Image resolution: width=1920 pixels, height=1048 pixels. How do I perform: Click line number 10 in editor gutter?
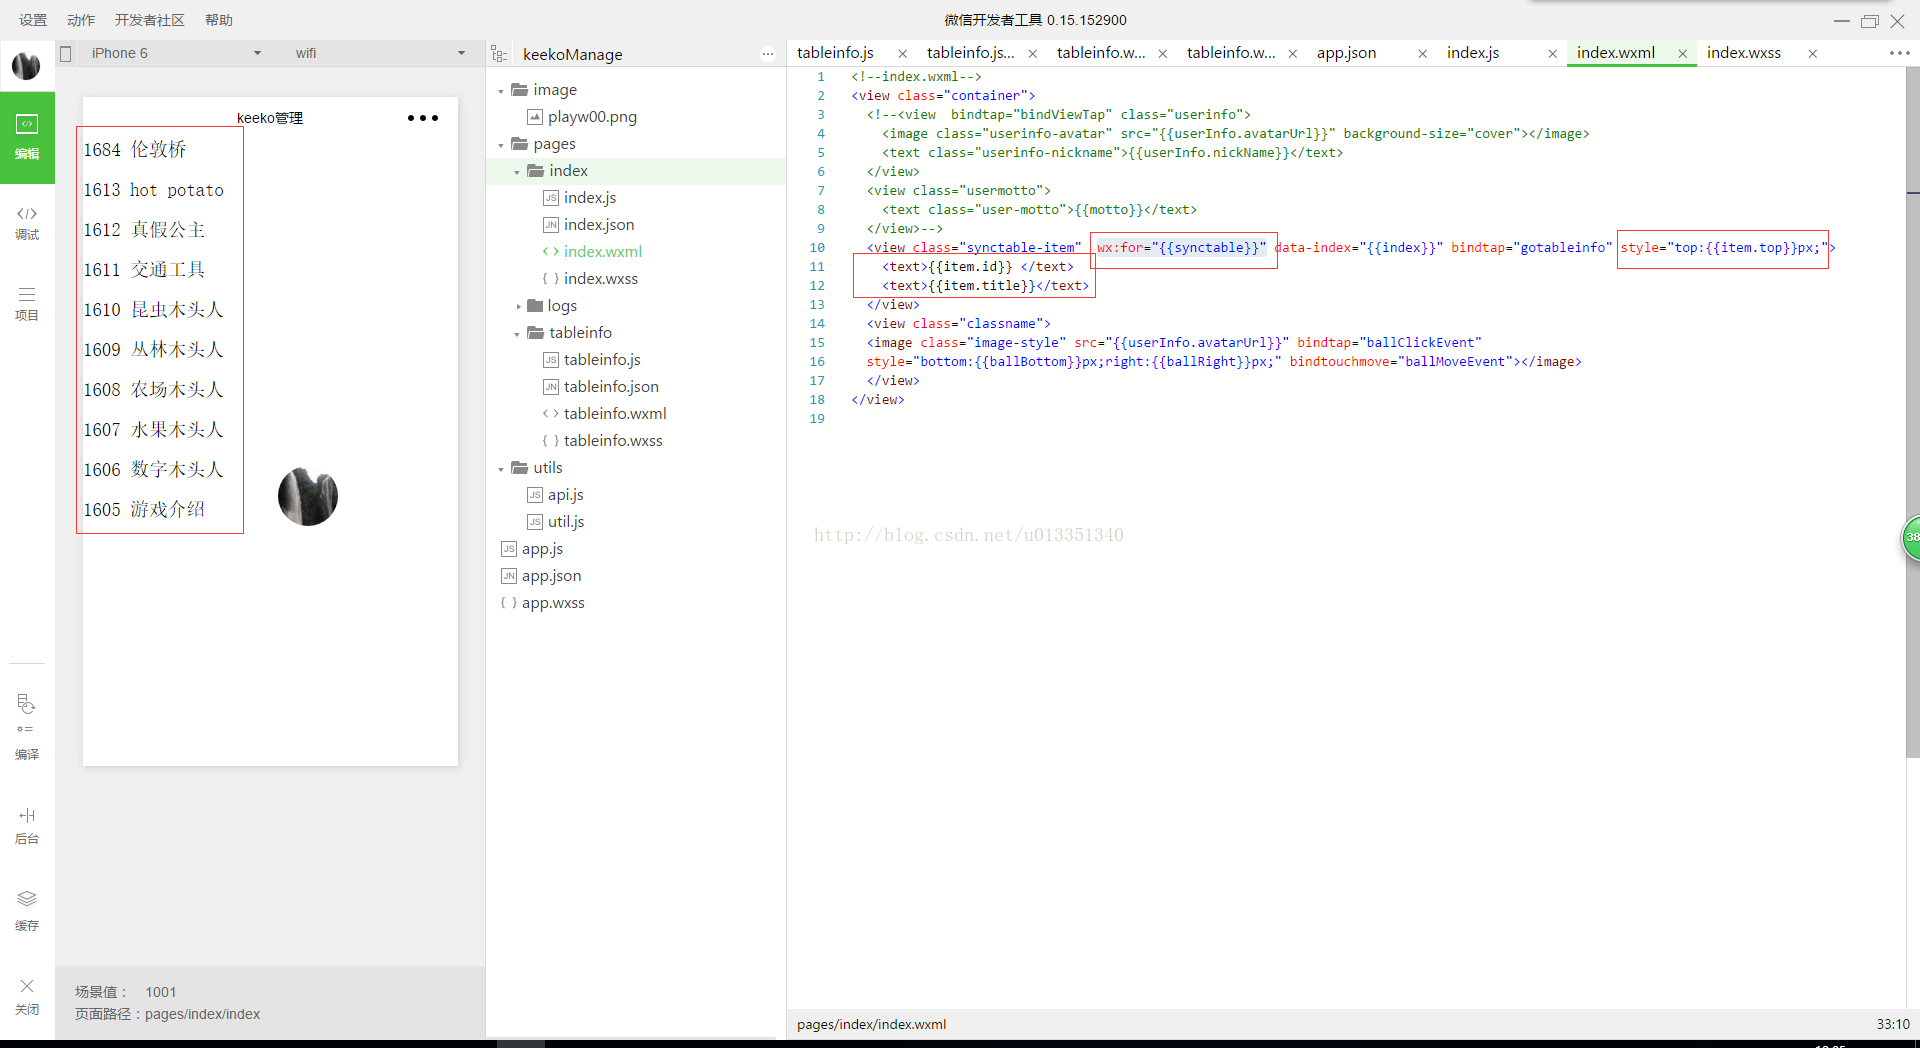tap(817, 248)
